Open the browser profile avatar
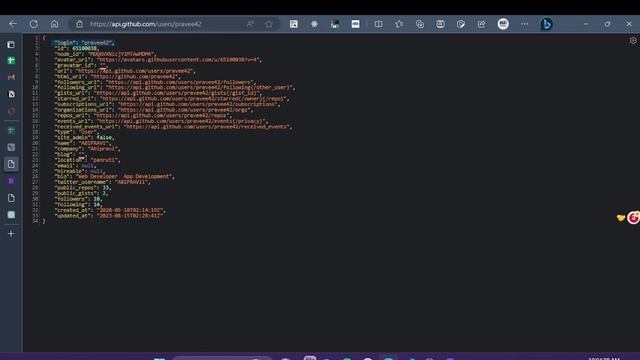The width and height of the screenshot is (640, 360). click(503, 24)
